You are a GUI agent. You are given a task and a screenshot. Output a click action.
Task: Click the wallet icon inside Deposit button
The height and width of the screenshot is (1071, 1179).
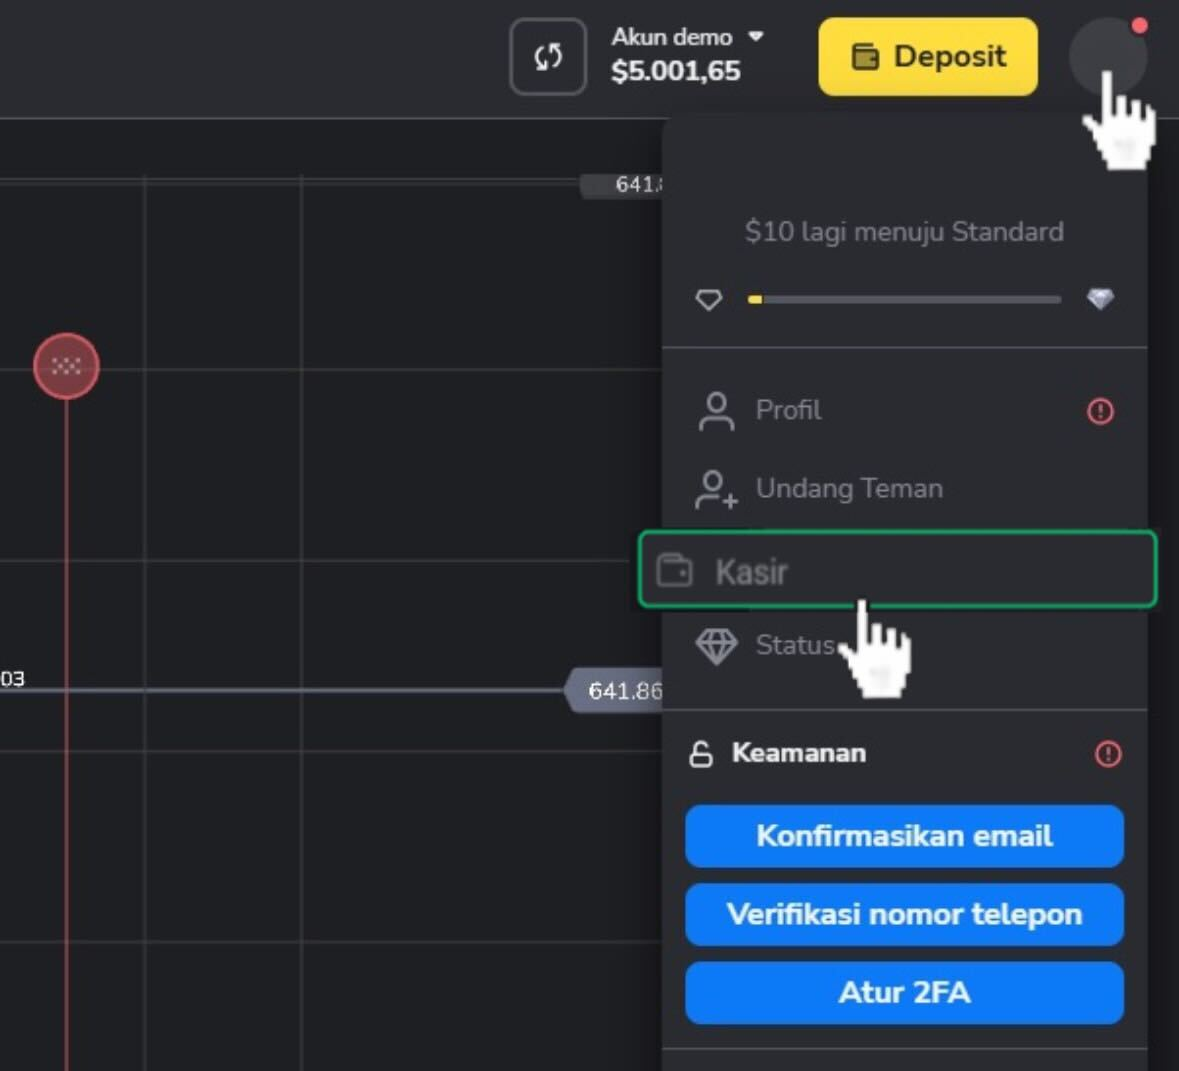coord(865,57)
